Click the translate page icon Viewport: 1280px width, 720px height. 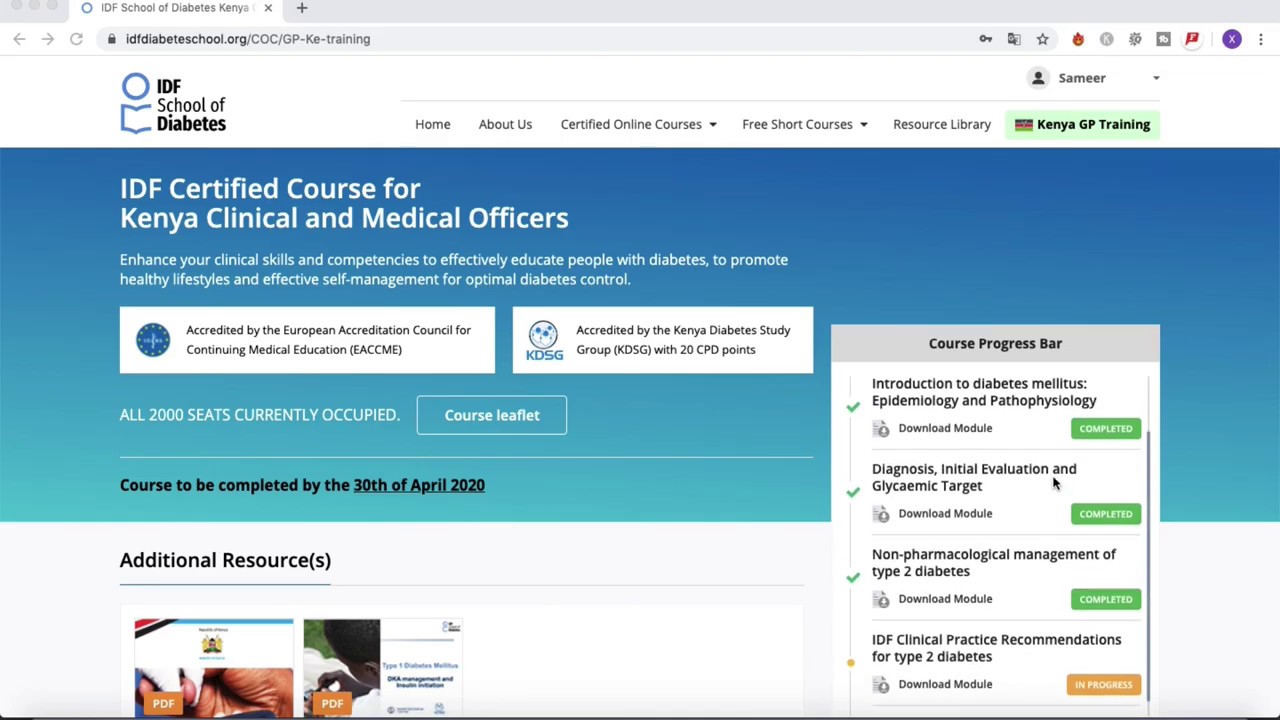click(x=1014, y=39)
